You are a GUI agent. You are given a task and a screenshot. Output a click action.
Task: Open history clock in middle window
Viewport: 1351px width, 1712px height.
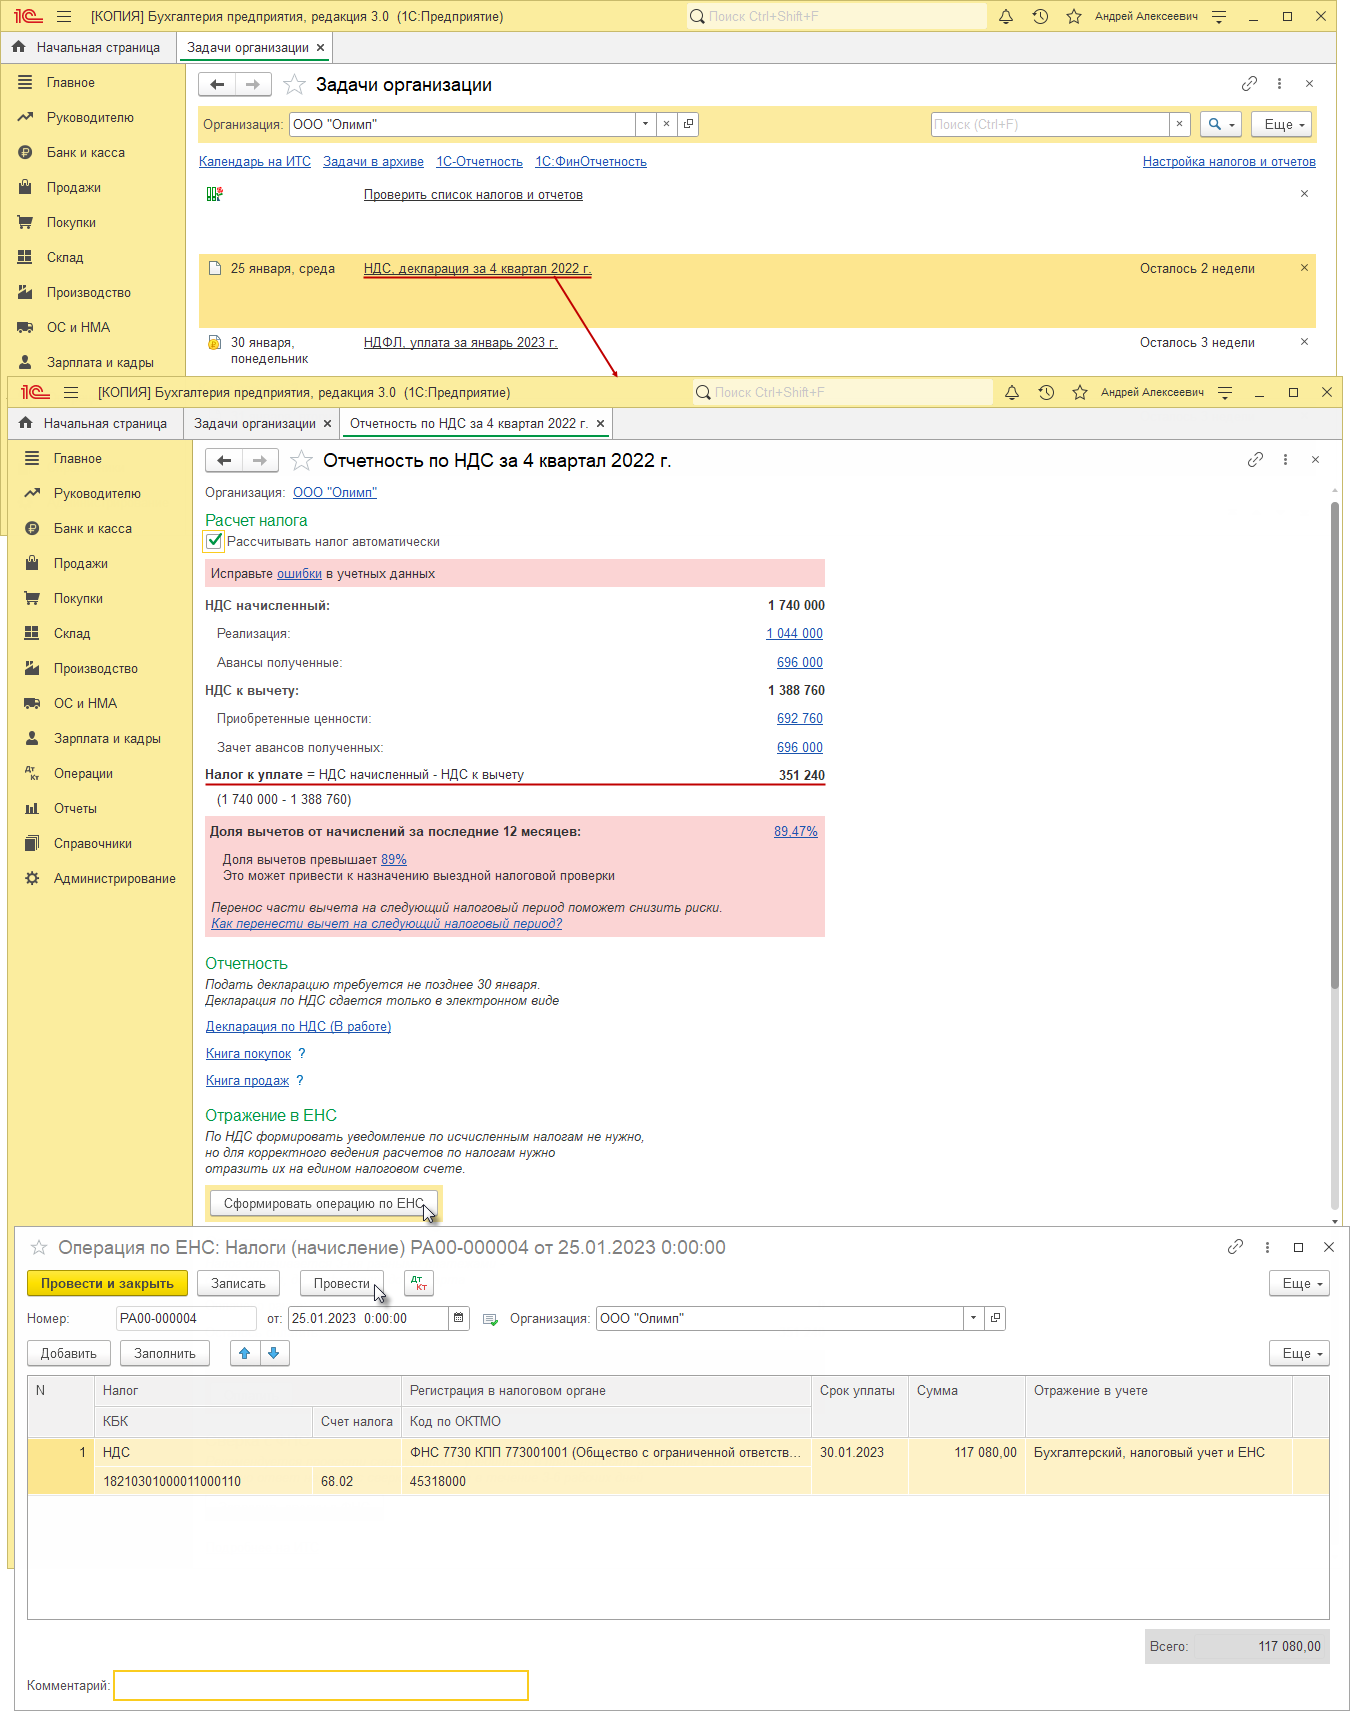(1046, 393)
